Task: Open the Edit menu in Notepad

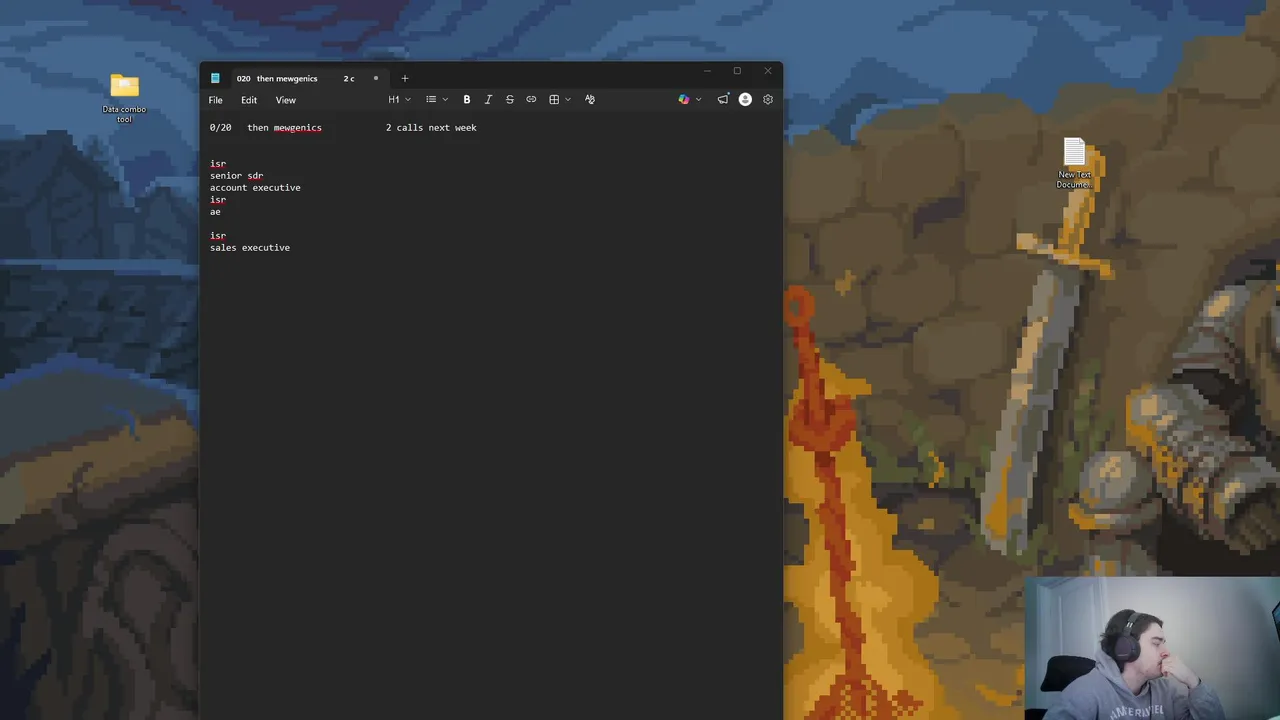Action: coord(249,100)
